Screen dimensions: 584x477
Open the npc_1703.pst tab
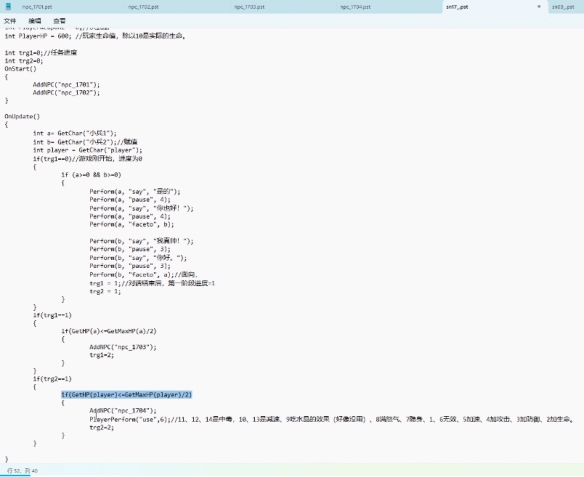click(x=249, y=7)
